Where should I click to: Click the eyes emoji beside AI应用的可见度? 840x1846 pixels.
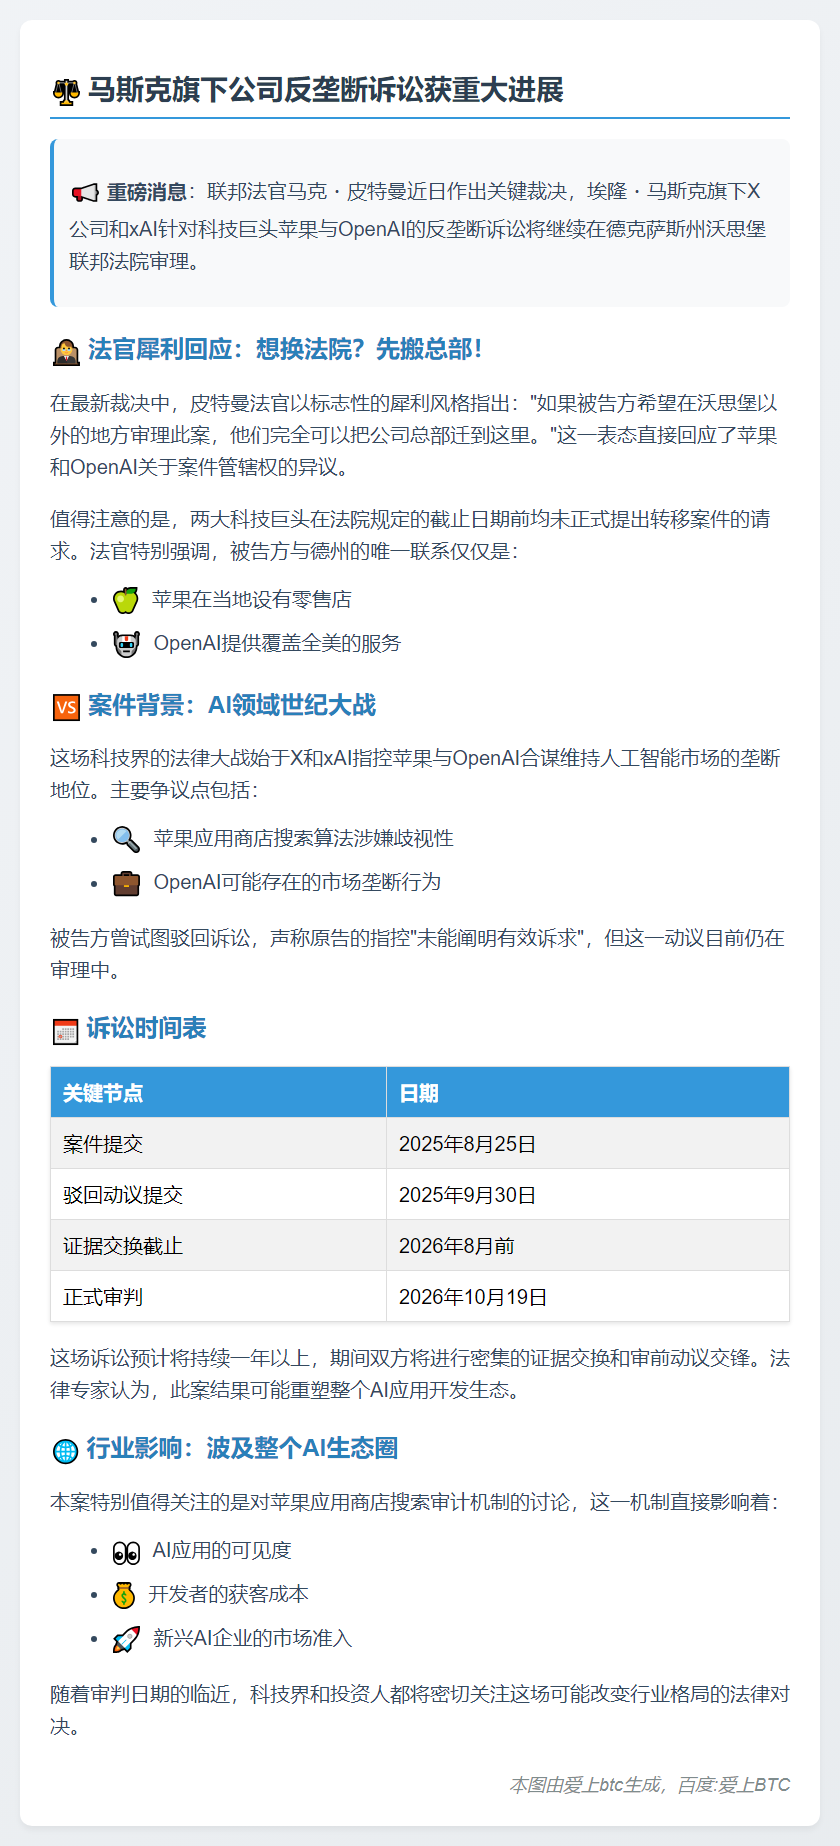click(126, 1552)
